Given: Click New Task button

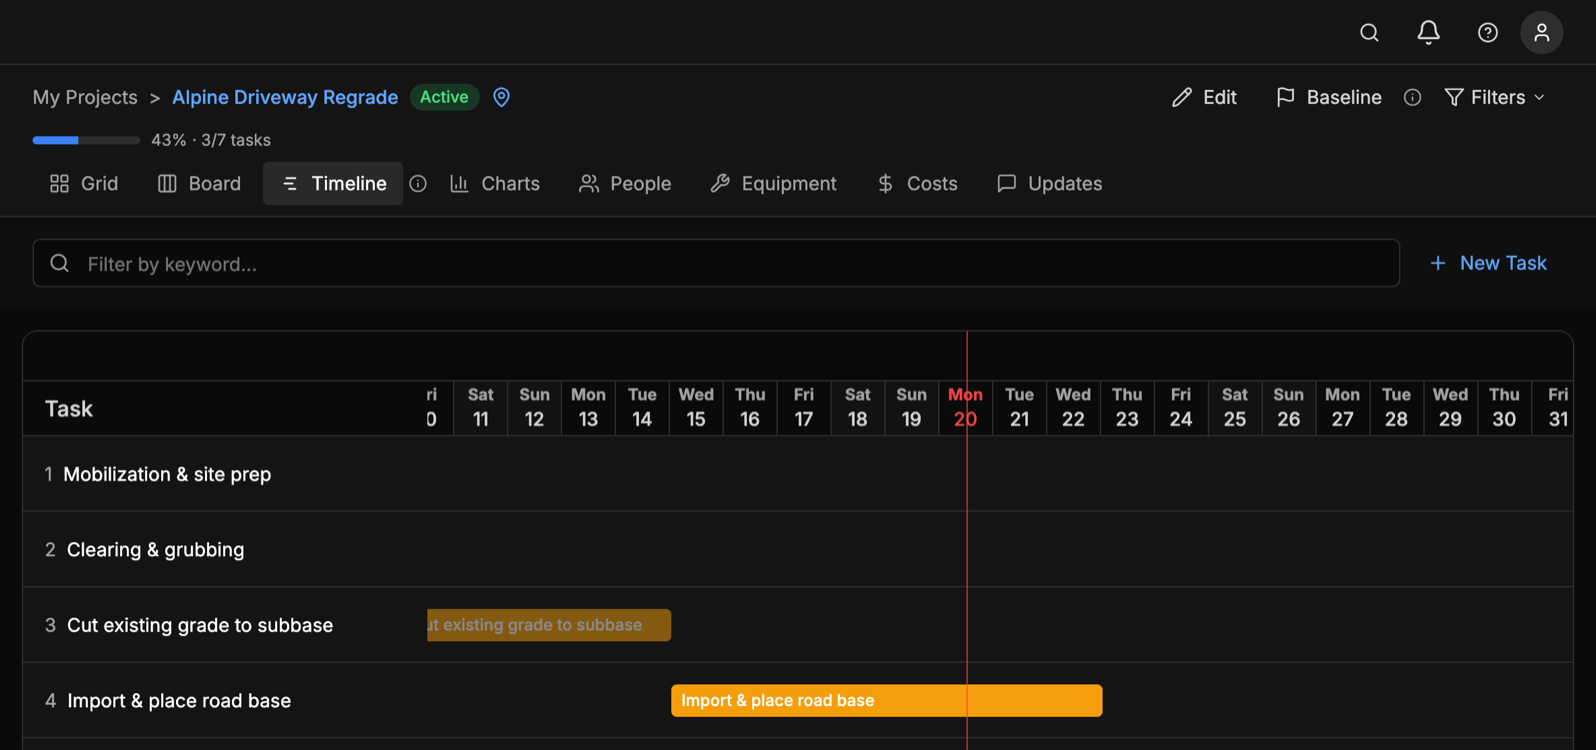Looking at the screenshot, I should click(x=1488, y=263).
